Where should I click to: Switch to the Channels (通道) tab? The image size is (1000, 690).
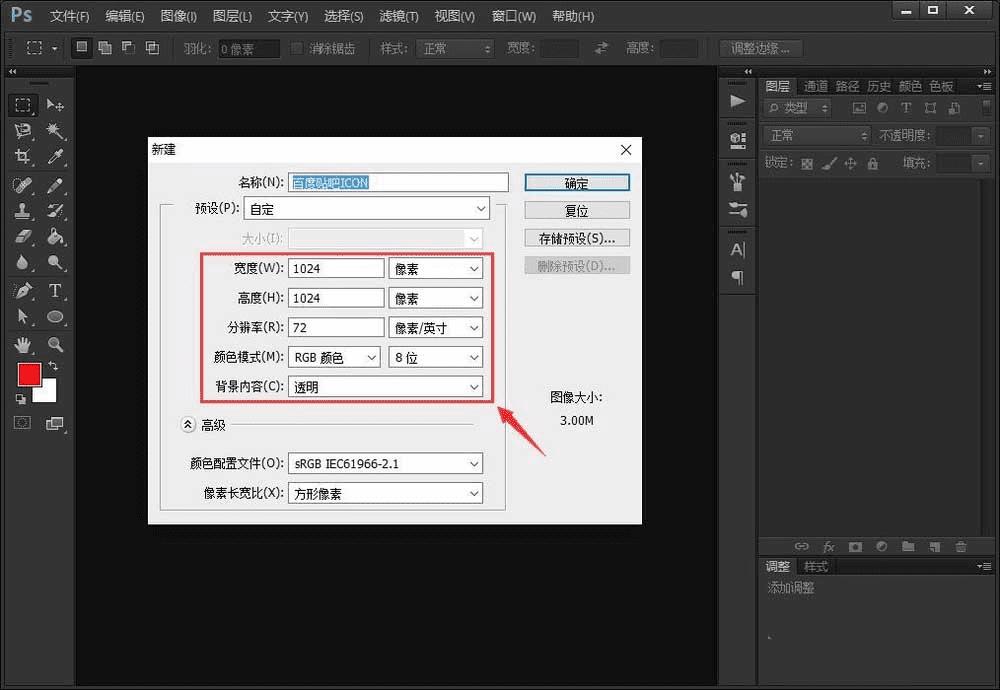point(815,86)
